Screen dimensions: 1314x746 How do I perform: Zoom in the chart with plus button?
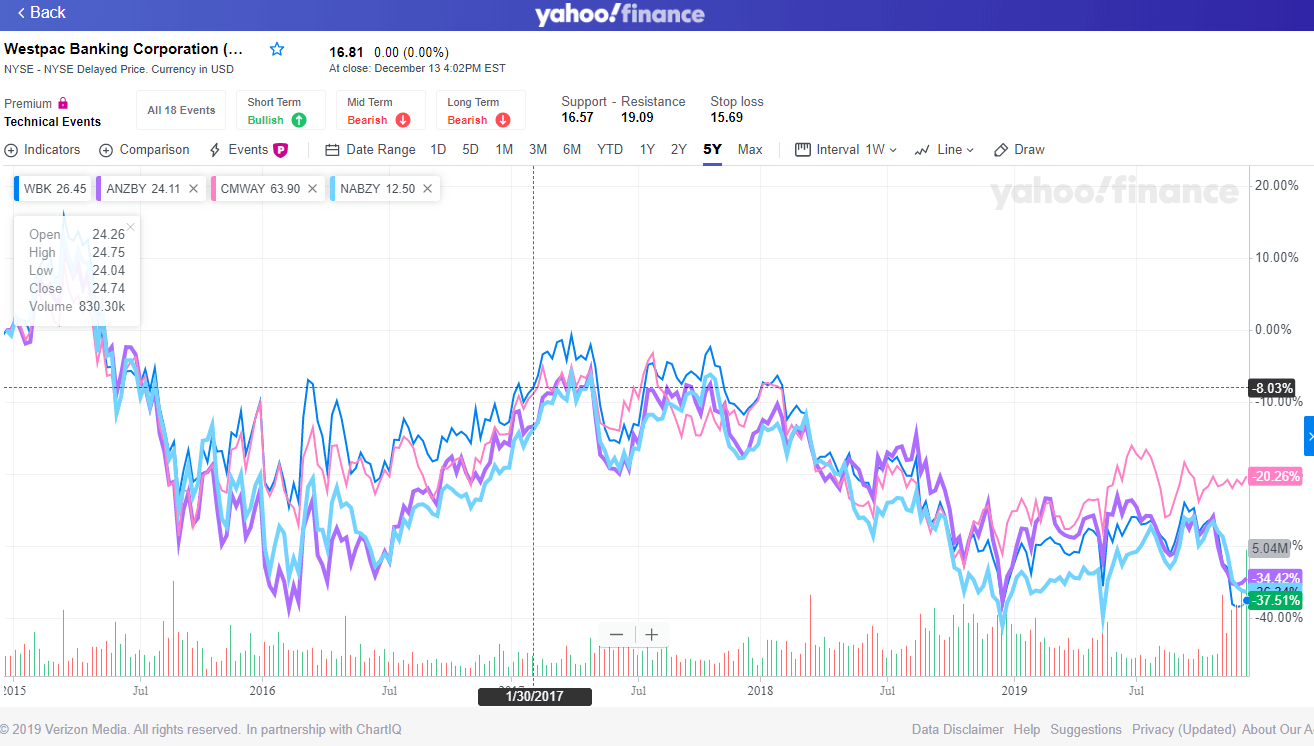click(x=651, y=635)
